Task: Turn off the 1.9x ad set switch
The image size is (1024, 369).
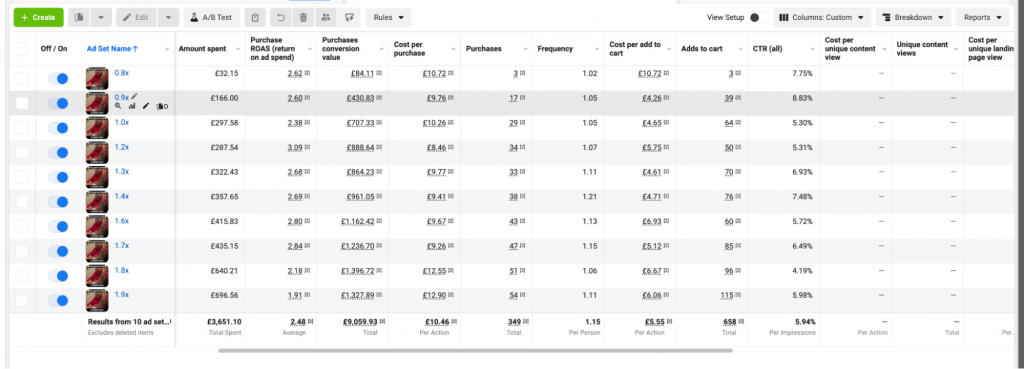Action: coord(58,300)
